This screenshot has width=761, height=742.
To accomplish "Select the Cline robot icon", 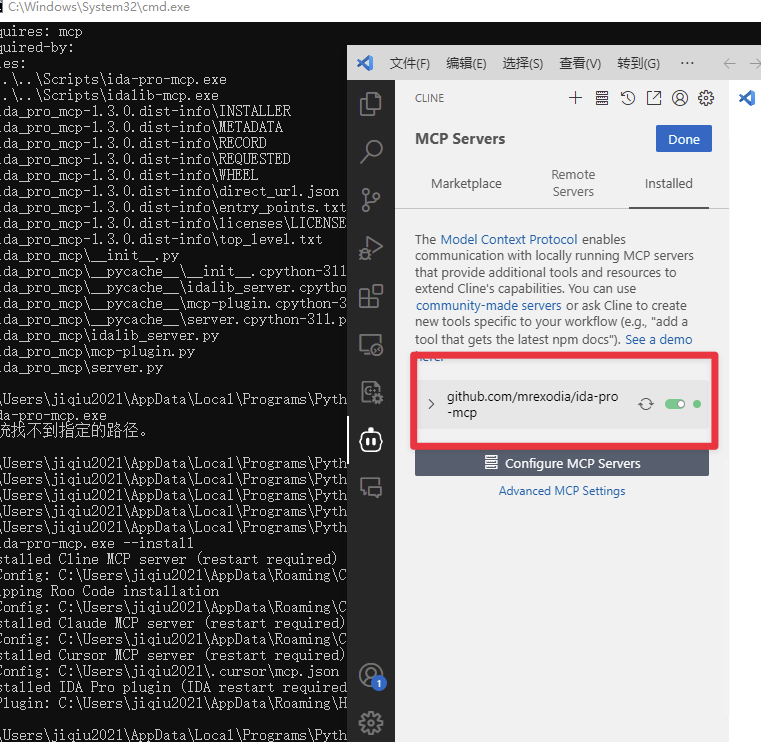I will 371,440.
